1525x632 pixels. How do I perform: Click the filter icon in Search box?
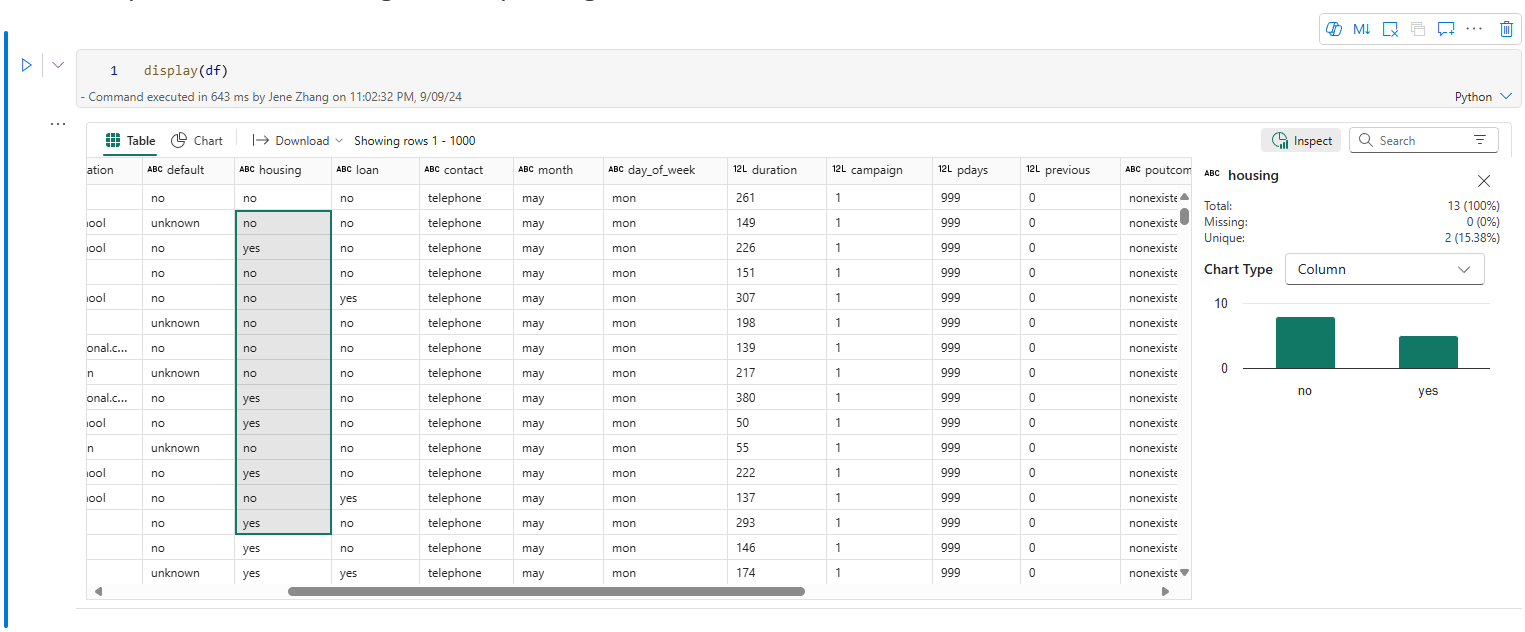pos(1480,141)
